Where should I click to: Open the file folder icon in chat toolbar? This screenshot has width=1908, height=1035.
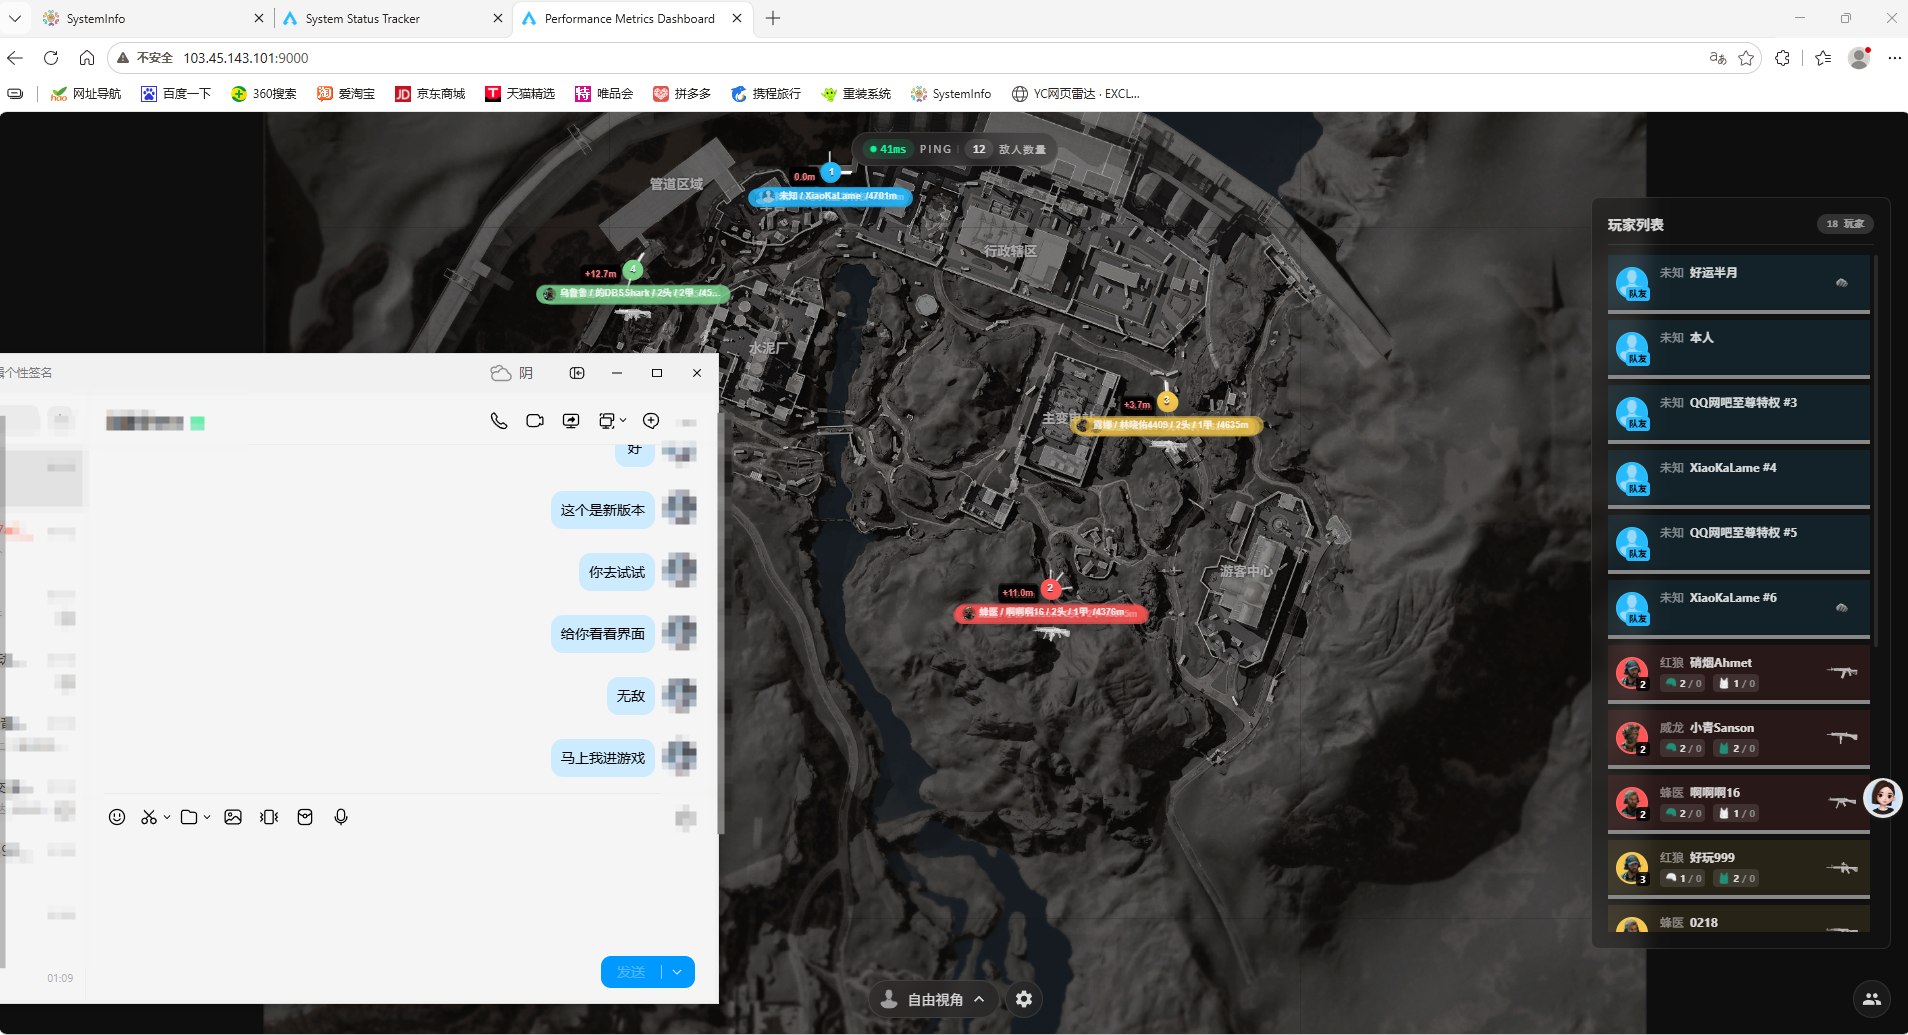[189, 817]
